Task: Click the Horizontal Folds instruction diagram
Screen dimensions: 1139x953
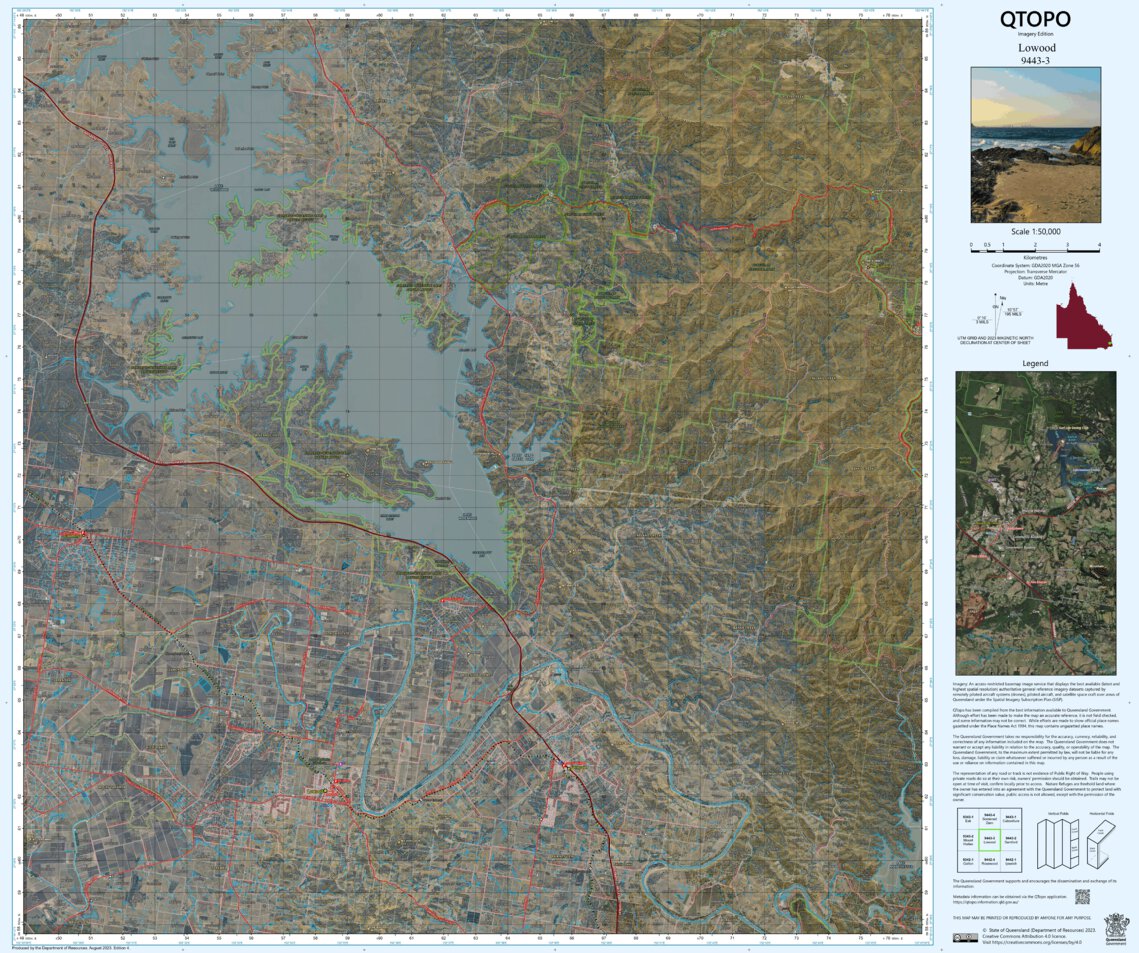Action: pos(1099,843)
